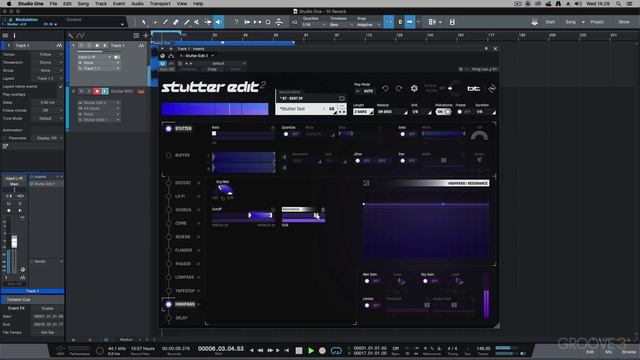Toggle the Stutter module power button
This screenshot has height=360, width=640.
tap(168, 129)
